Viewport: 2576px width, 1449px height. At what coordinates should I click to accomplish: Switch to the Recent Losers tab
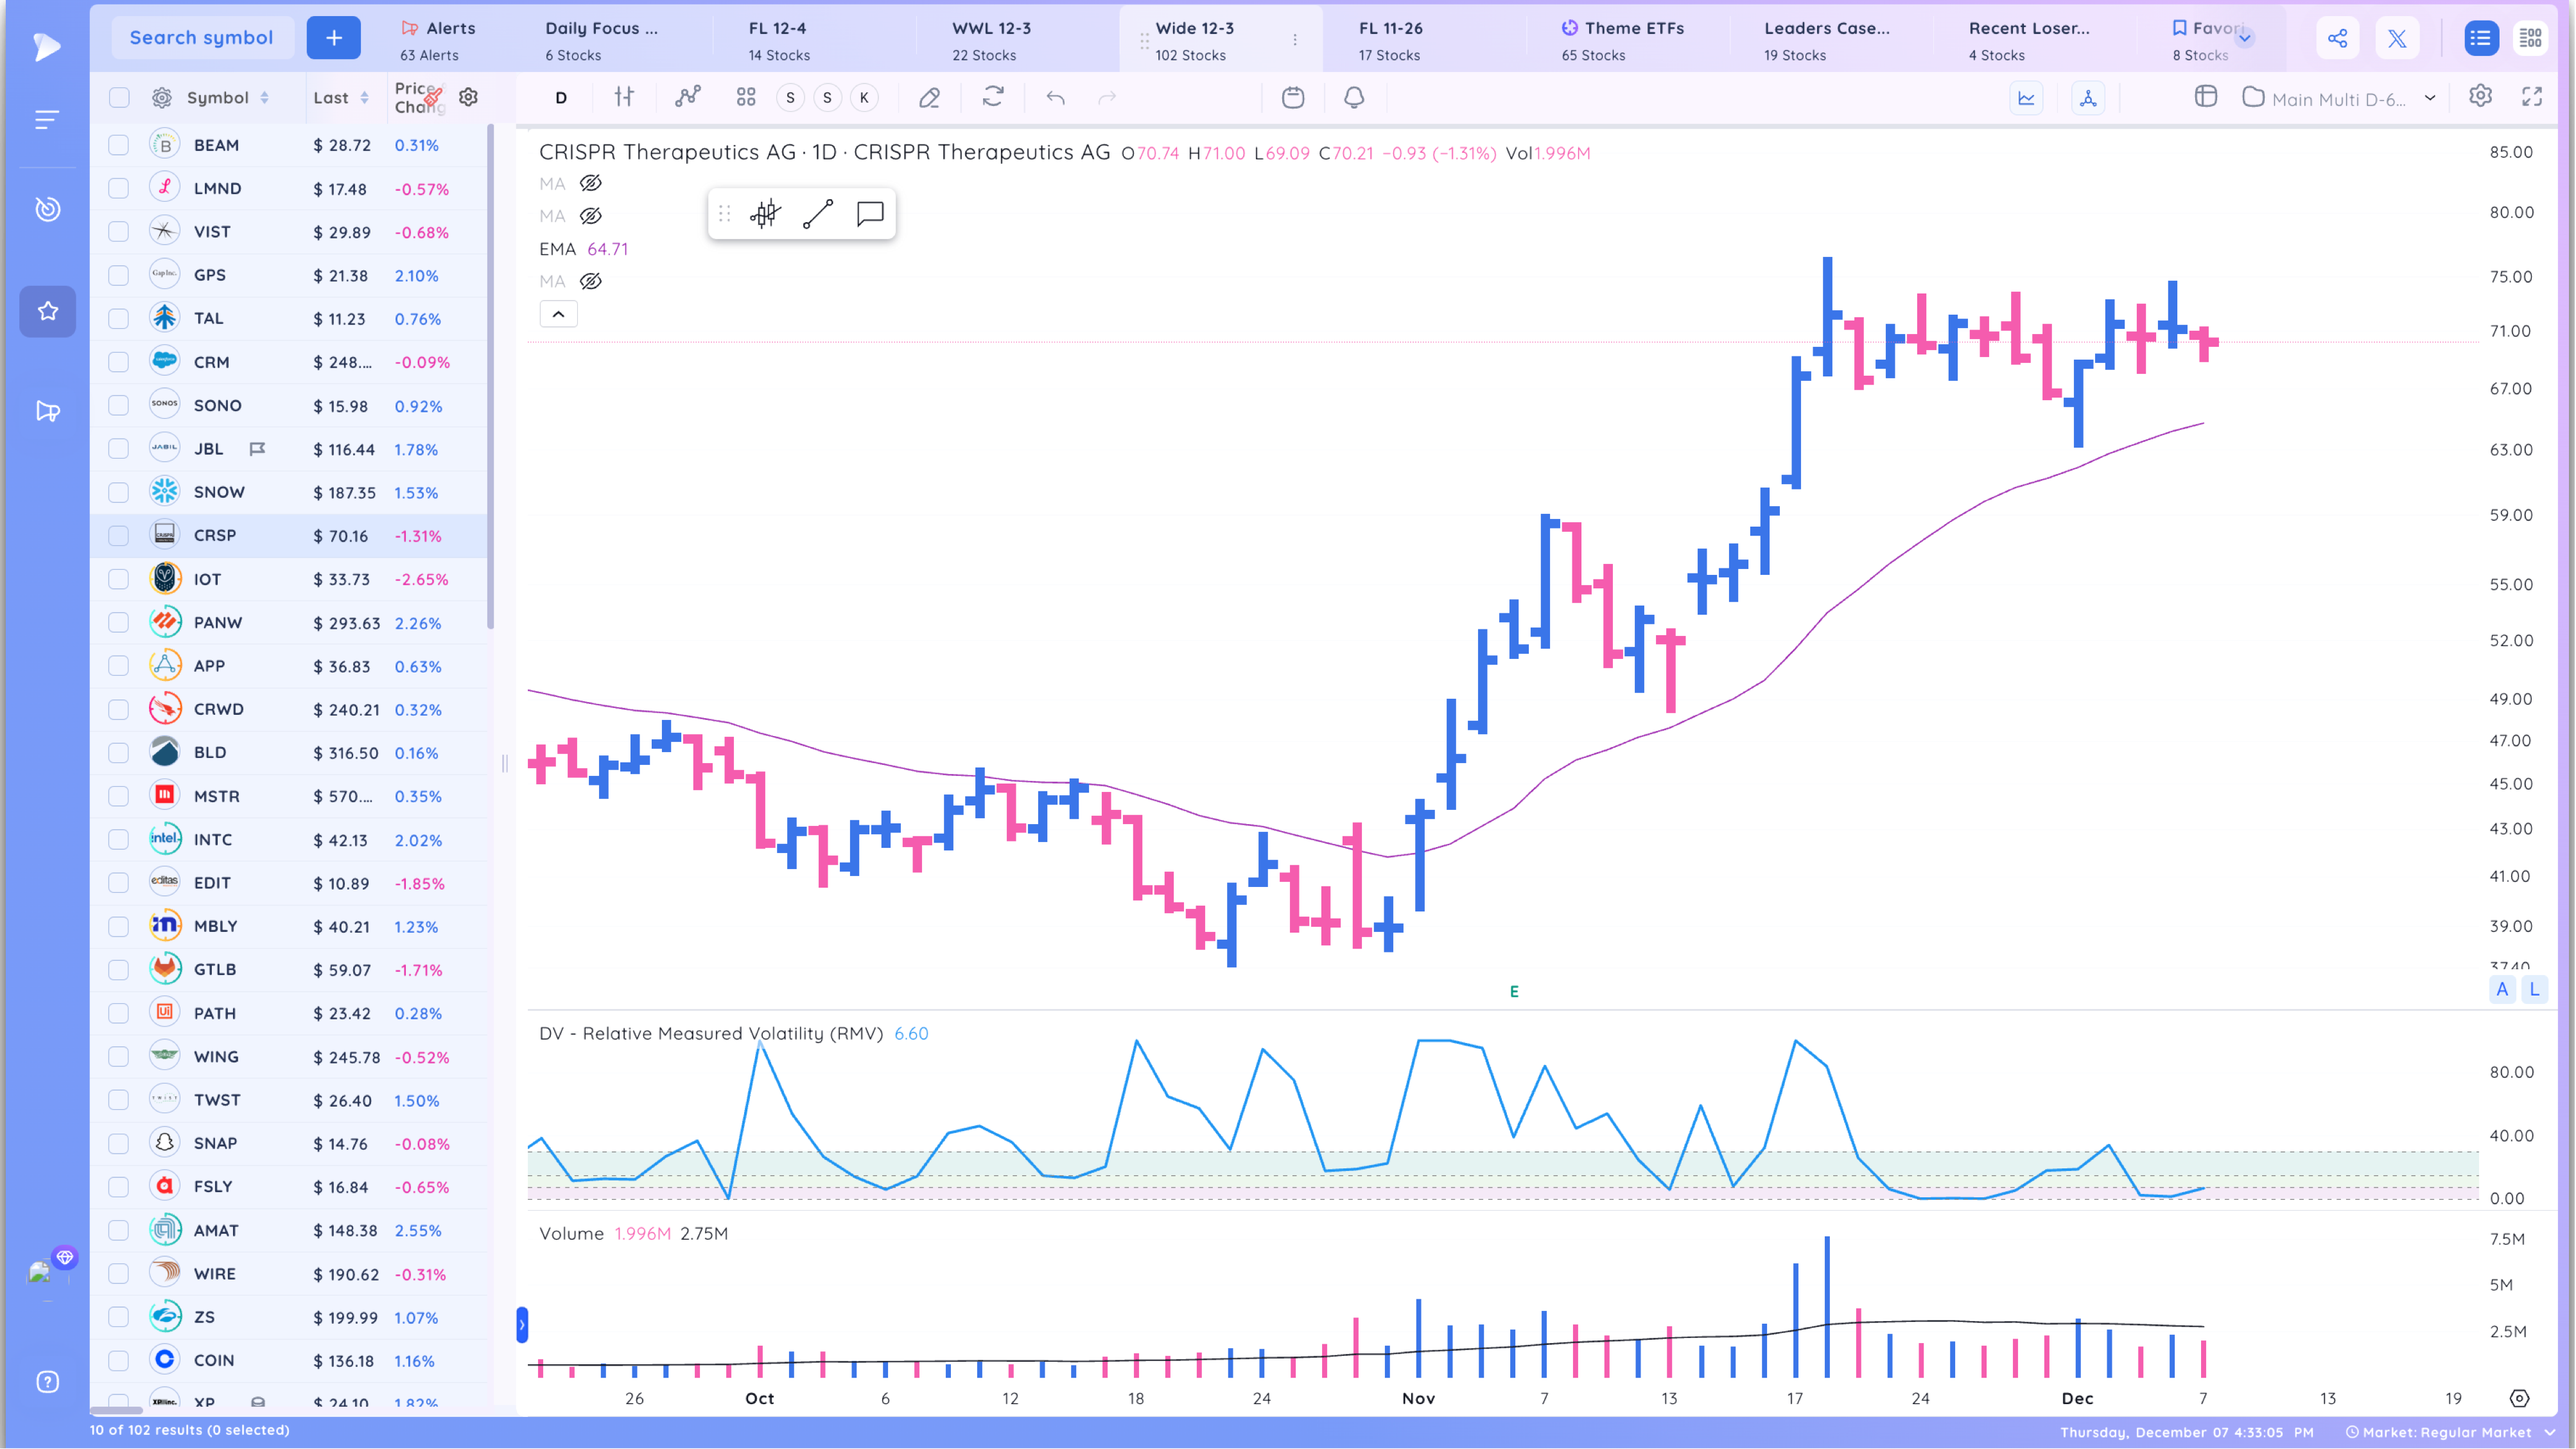[x=2029, y=40]
